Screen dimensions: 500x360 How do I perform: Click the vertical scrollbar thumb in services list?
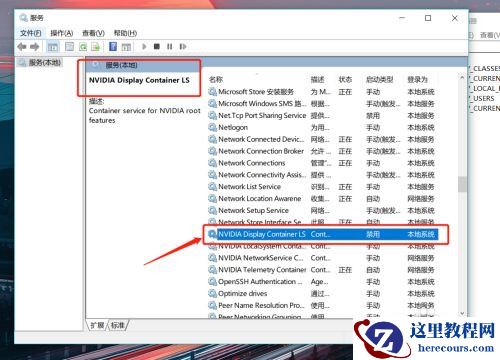click(x=462, y=184)
